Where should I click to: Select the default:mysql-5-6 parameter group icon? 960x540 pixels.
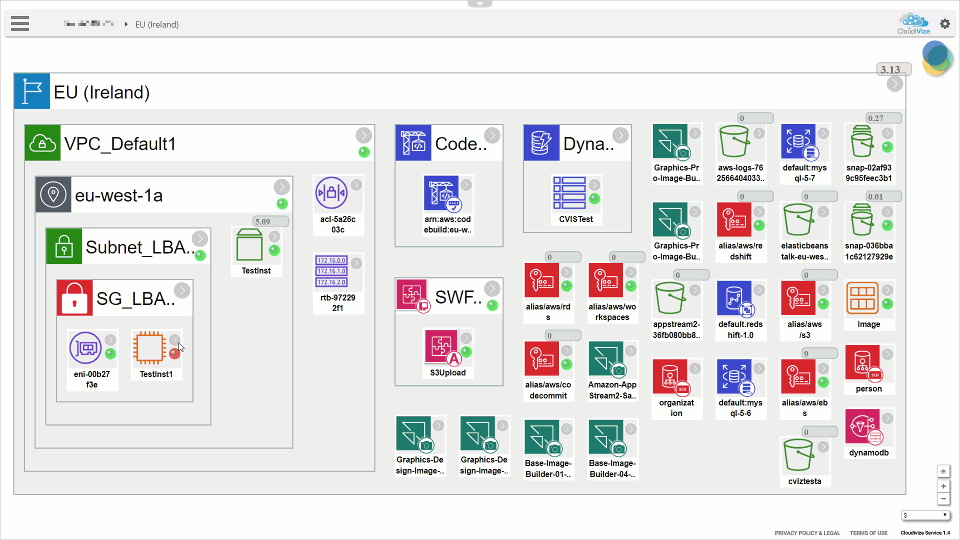[734, 377]
